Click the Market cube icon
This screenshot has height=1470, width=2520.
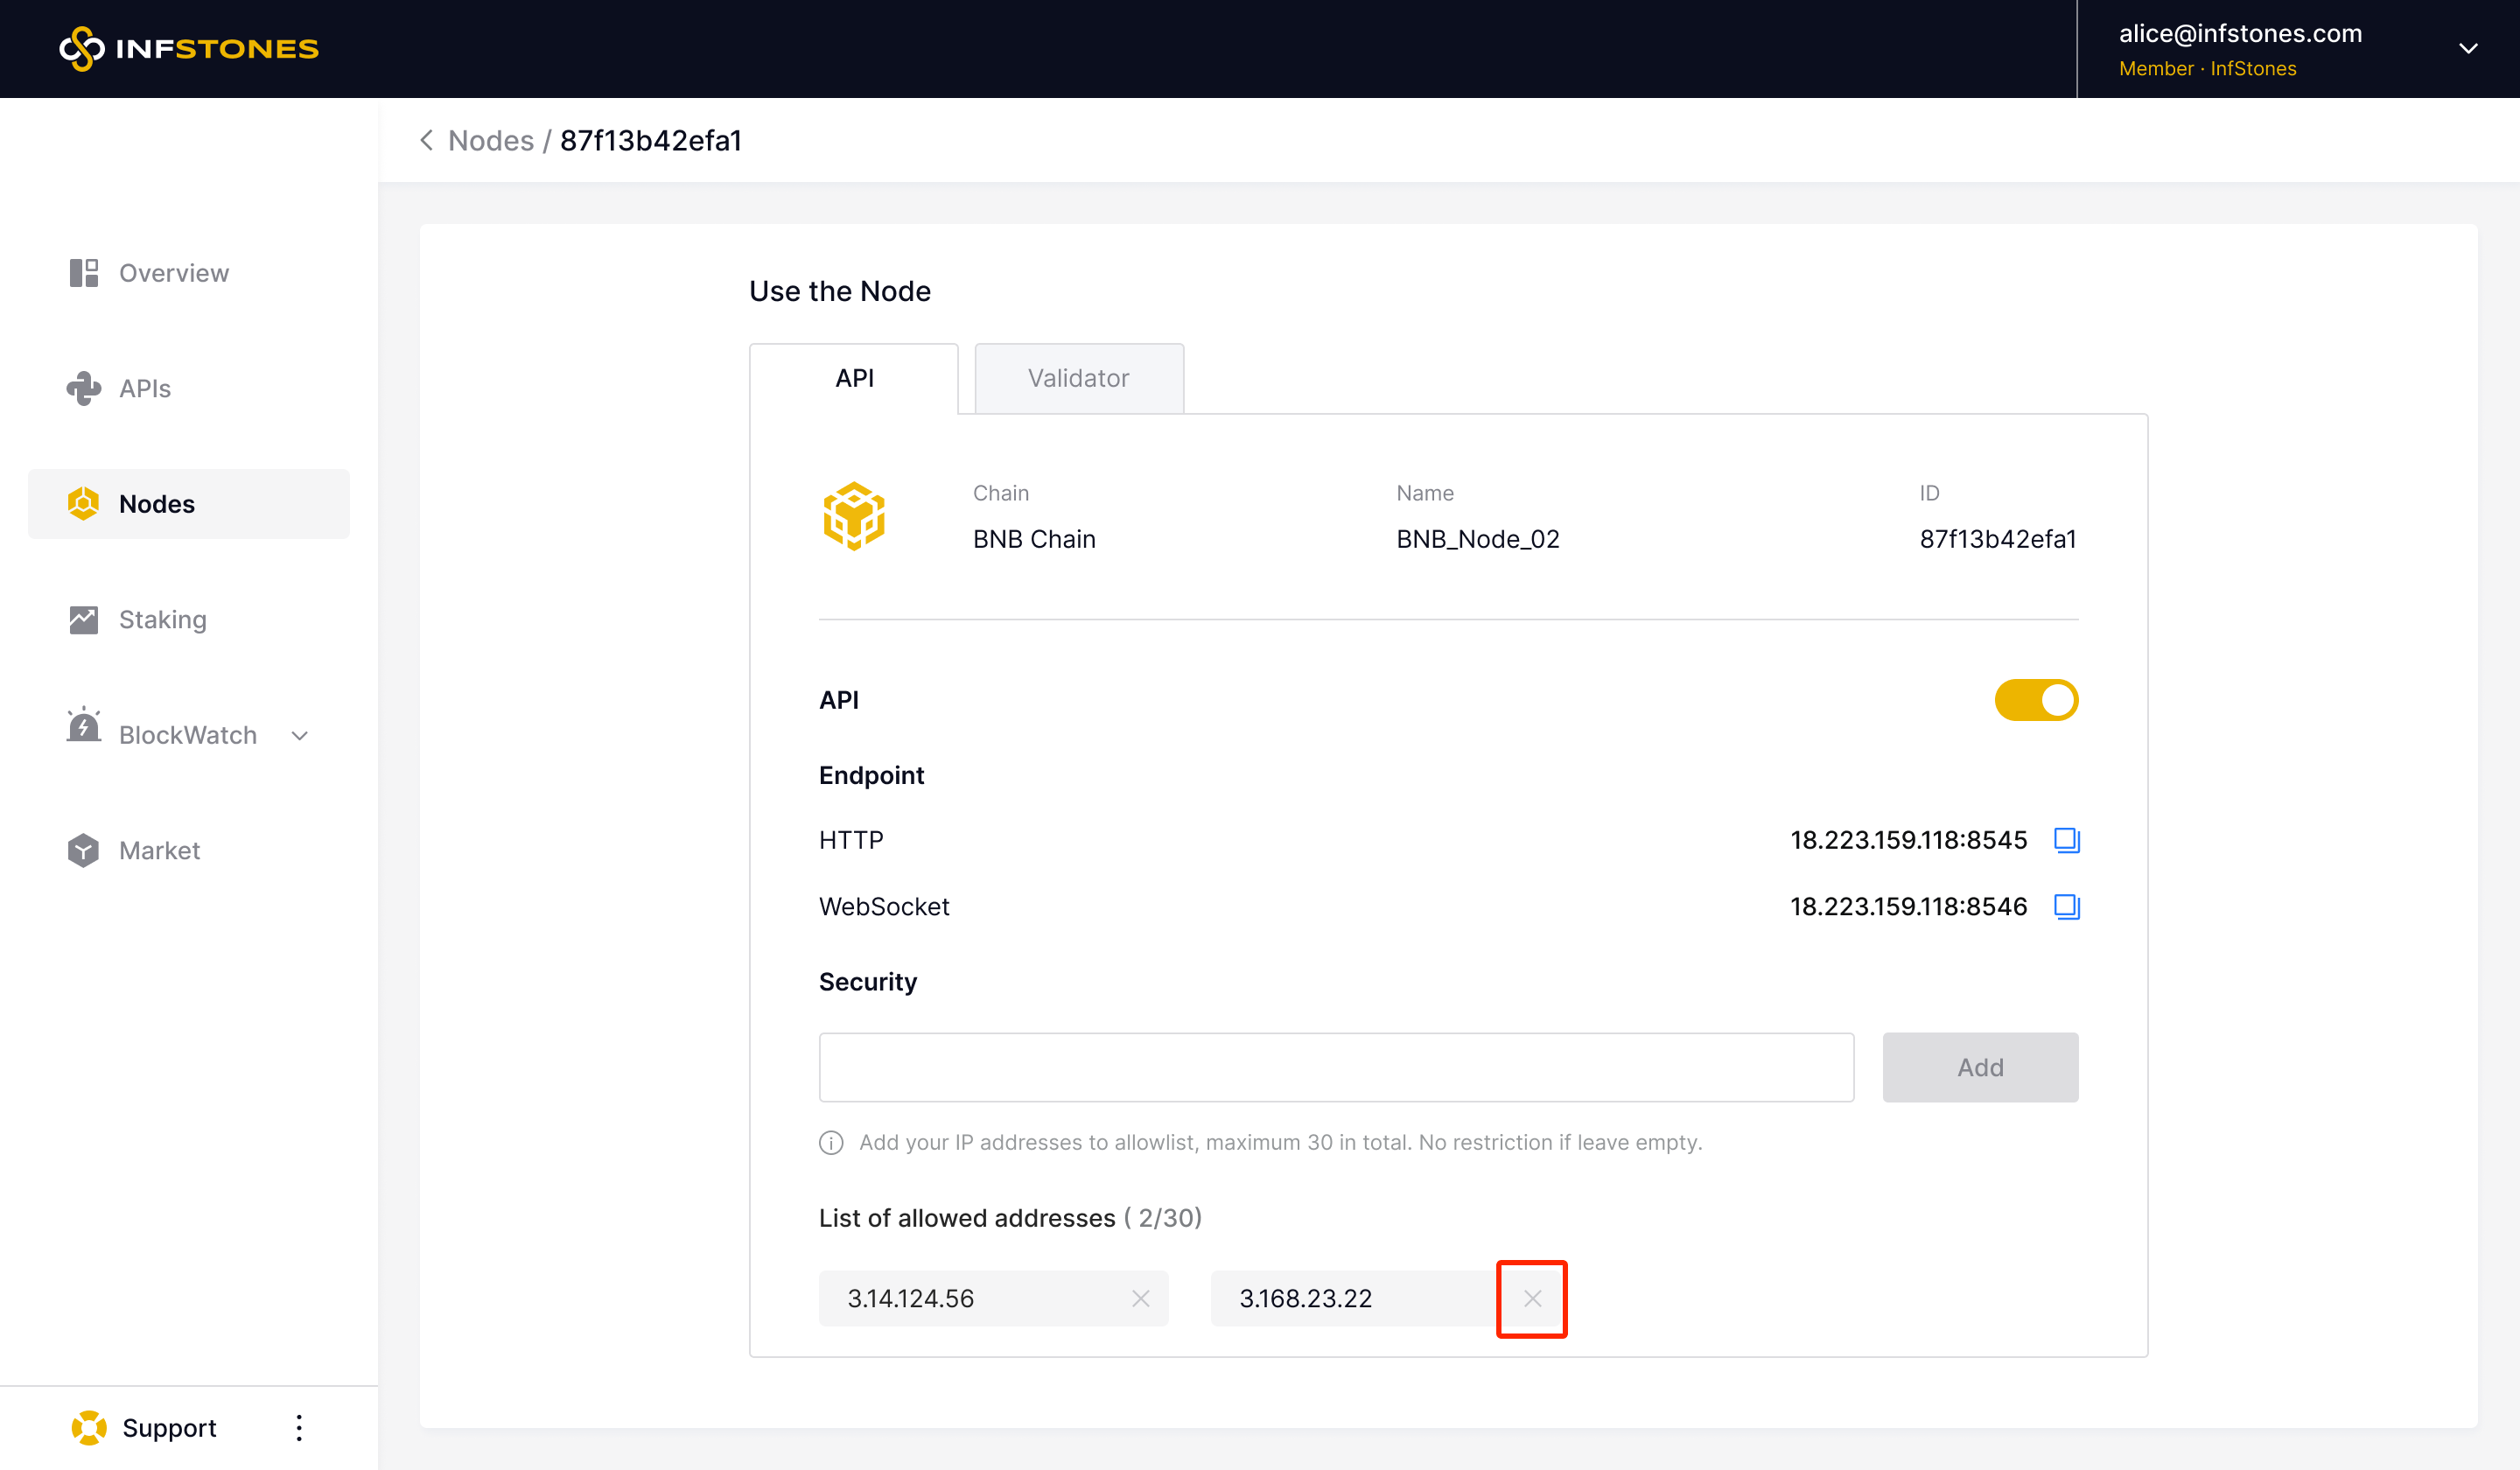click(84, 850)
